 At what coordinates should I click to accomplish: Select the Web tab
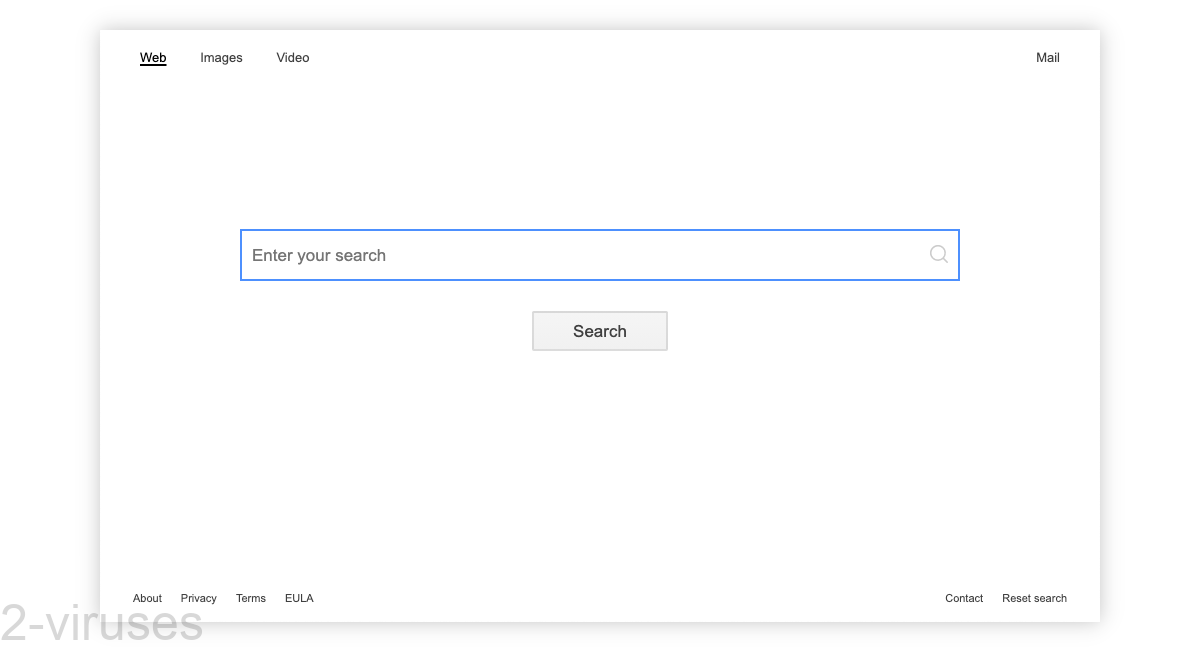pos(153,57)
